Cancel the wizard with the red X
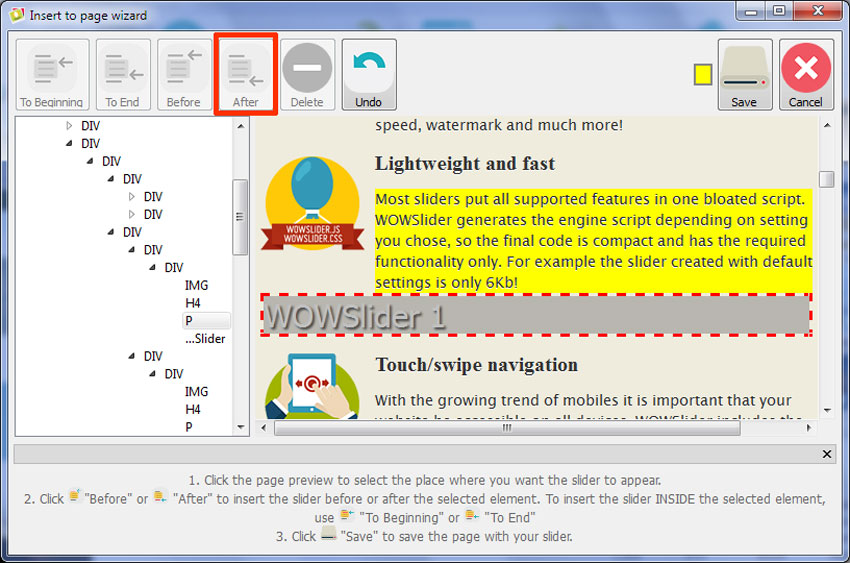This screenshot has height=563, width=850. point(806,74)
